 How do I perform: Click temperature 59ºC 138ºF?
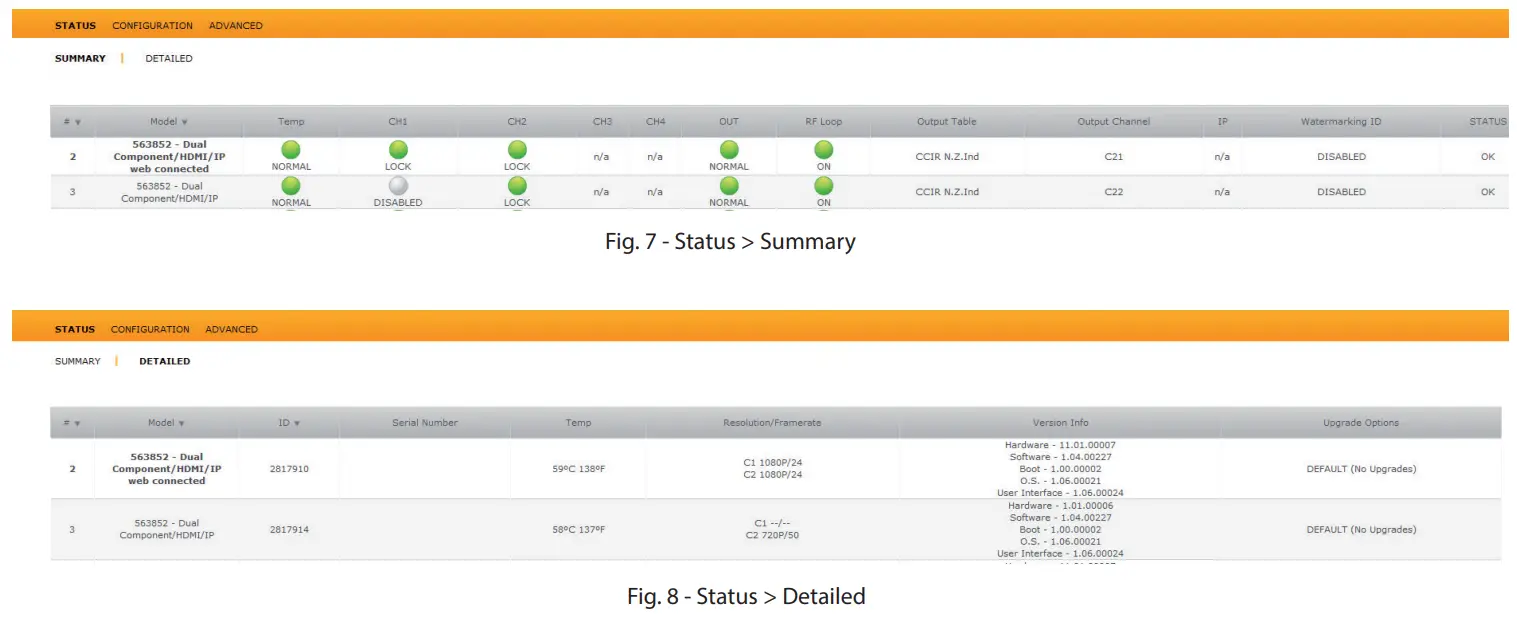coord(578,469)
